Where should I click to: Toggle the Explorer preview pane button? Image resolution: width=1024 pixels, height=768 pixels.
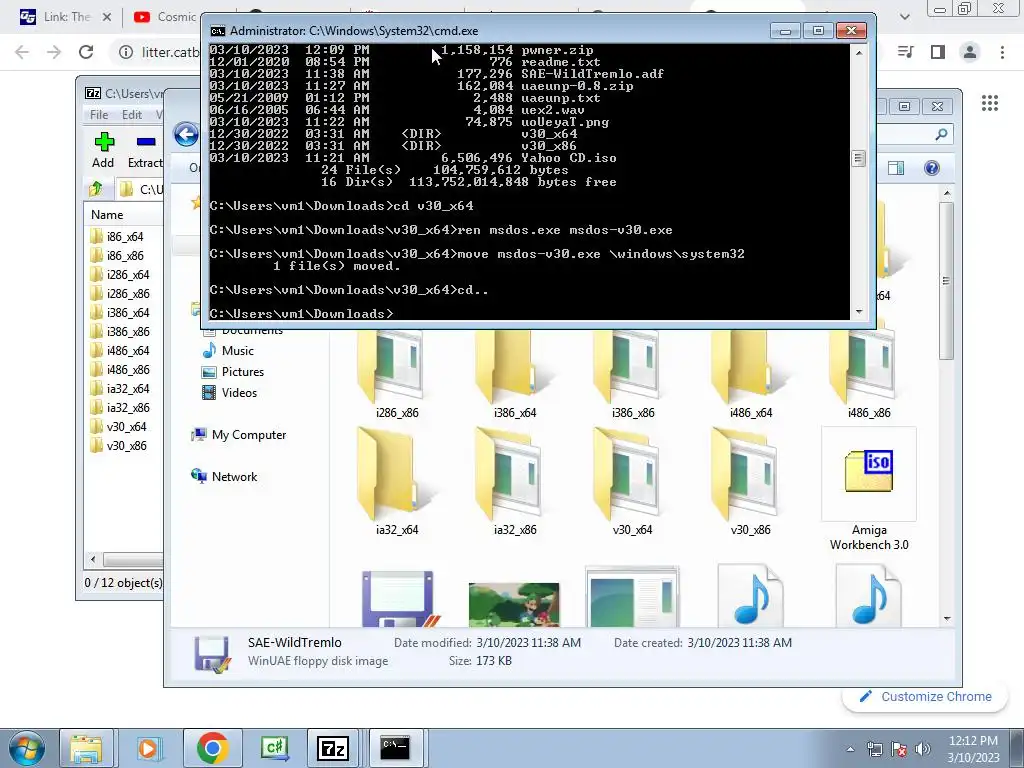[x=896, y=168]
